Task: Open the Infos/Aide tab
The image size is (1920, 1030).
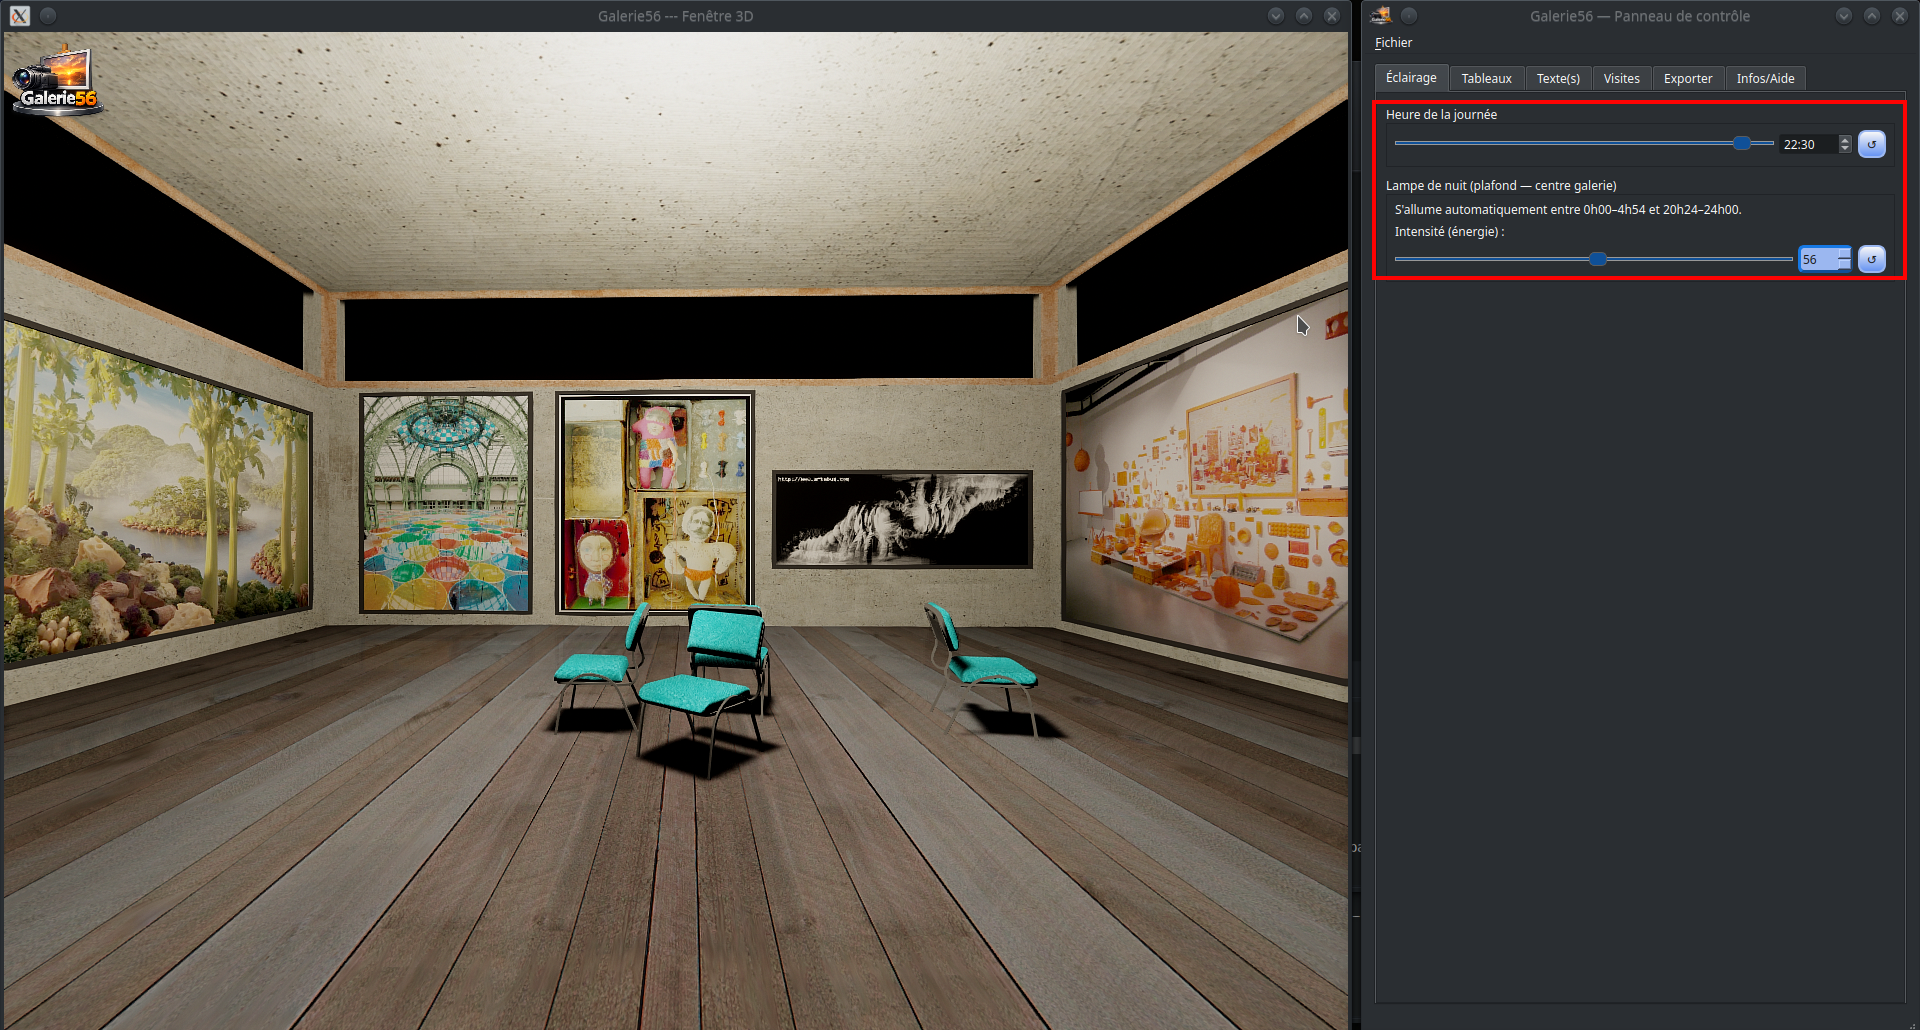Action: tap(1765, 79)
